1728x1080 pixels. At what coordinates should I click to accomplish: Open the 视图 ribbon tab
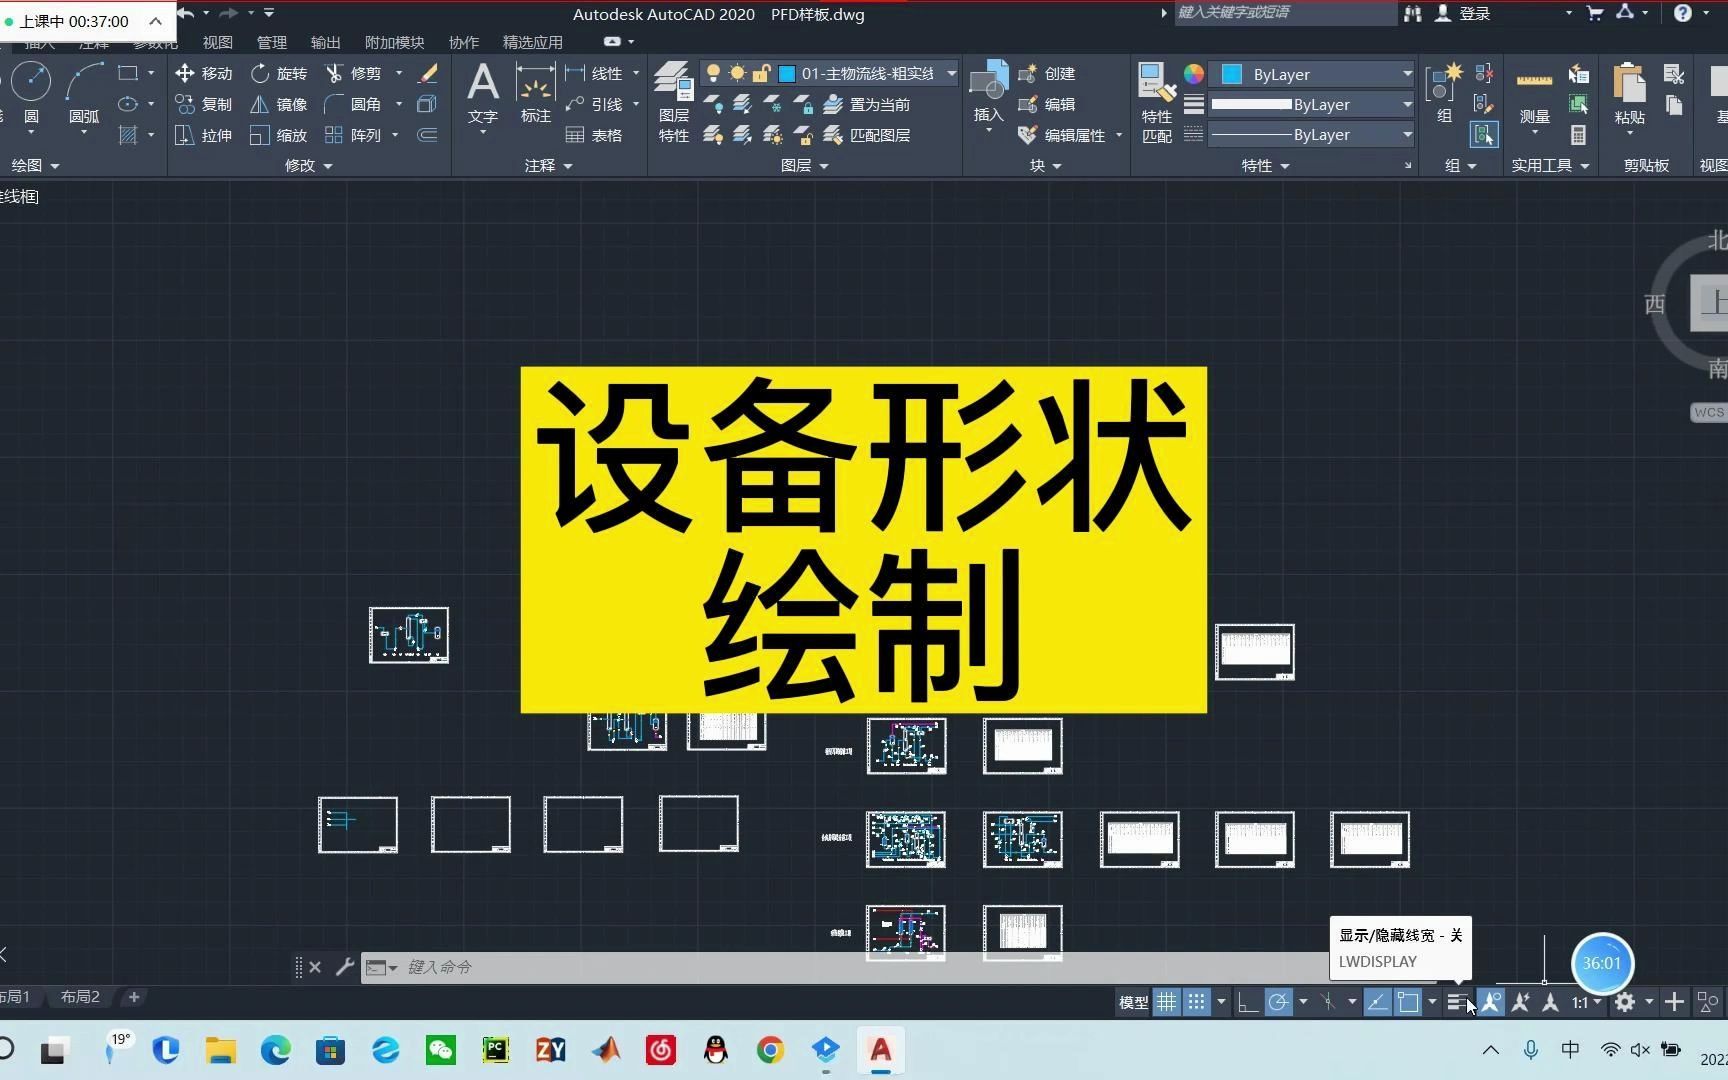[217, 42]
